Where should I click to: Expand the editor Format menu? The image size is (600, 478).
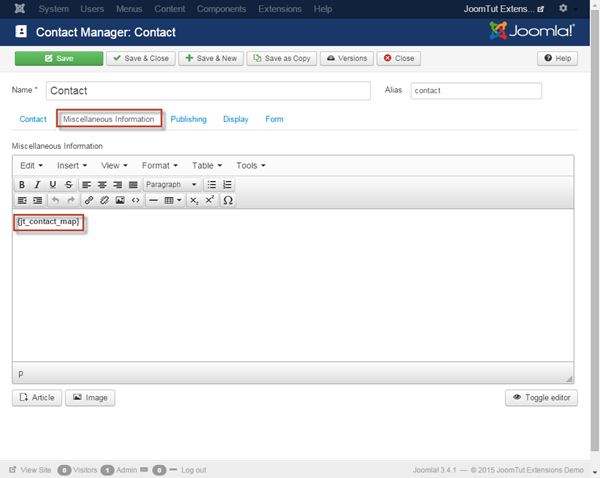[x=160, y=166]
